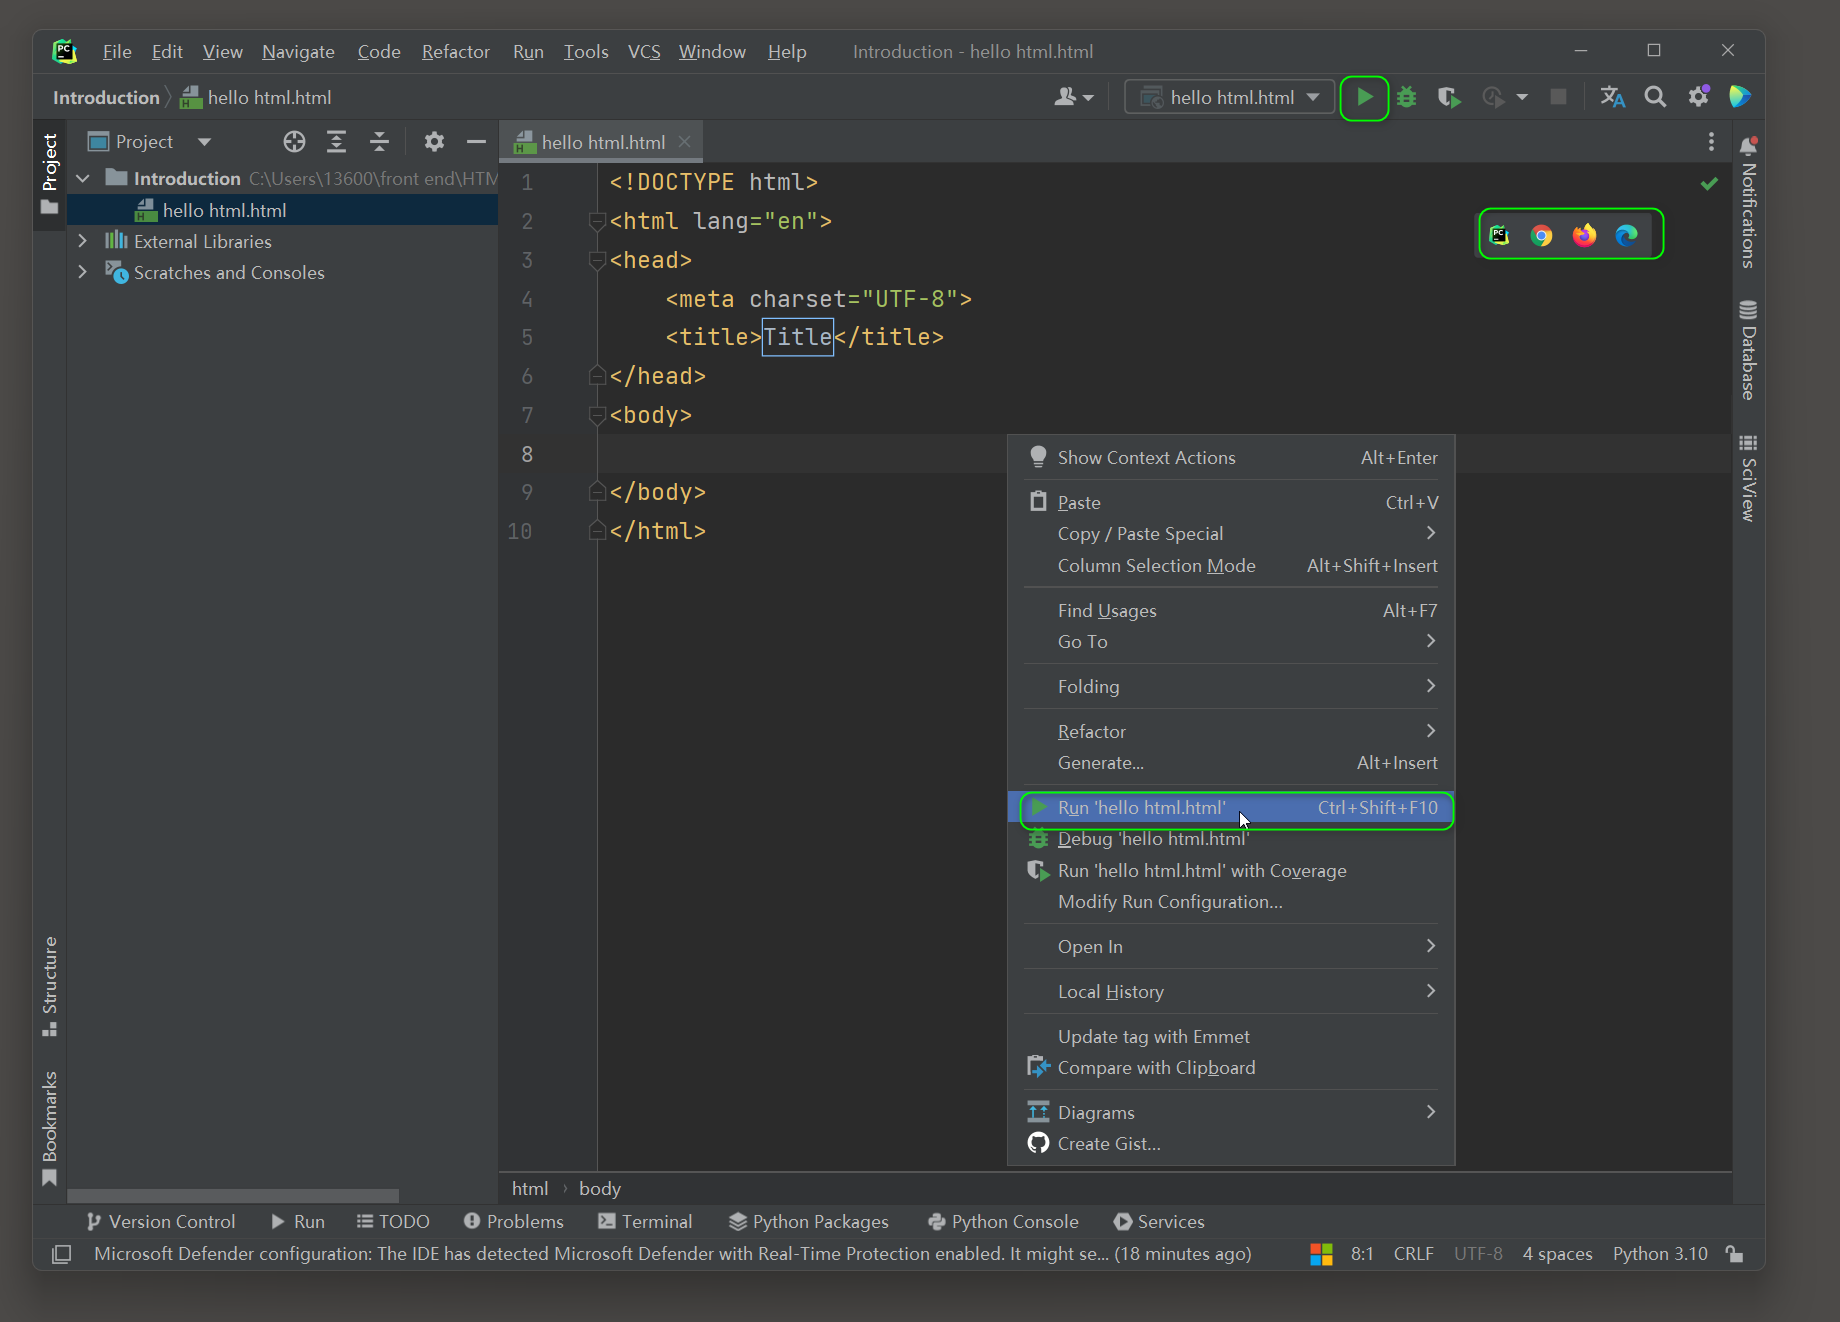Open page in built-in PyCharm preview icon
Image resolution: width=1840 pixels, height=1322 pixels.
(x=1499, y=235)
